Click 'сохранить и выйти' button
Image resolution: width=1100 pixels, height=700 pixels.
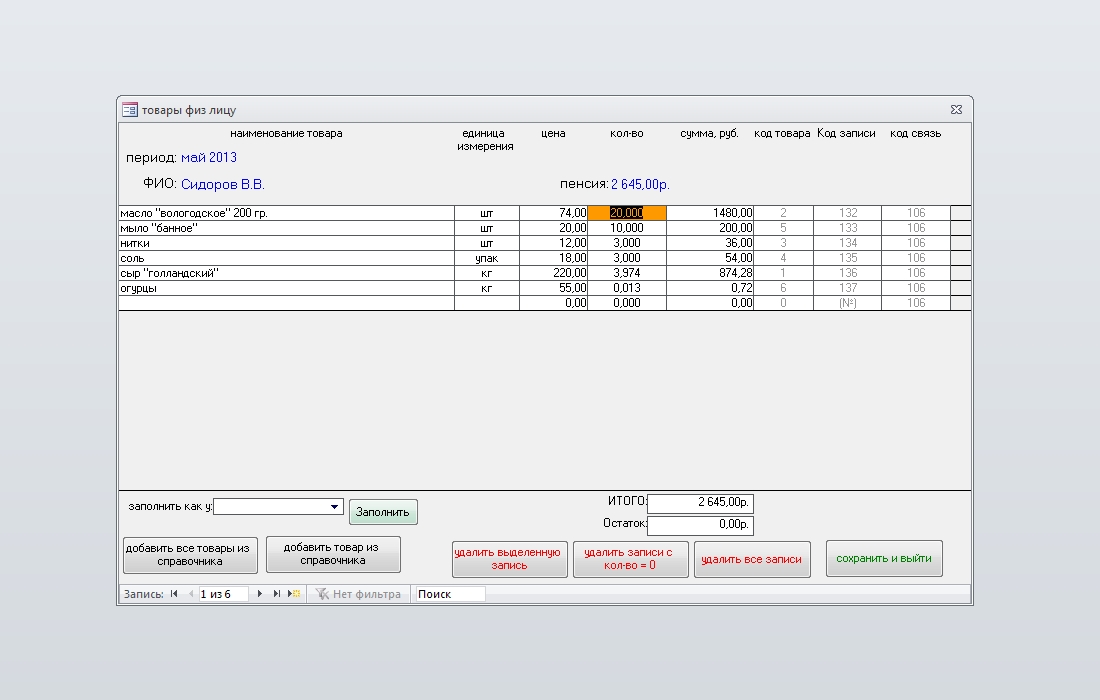(x=884, y=558)
